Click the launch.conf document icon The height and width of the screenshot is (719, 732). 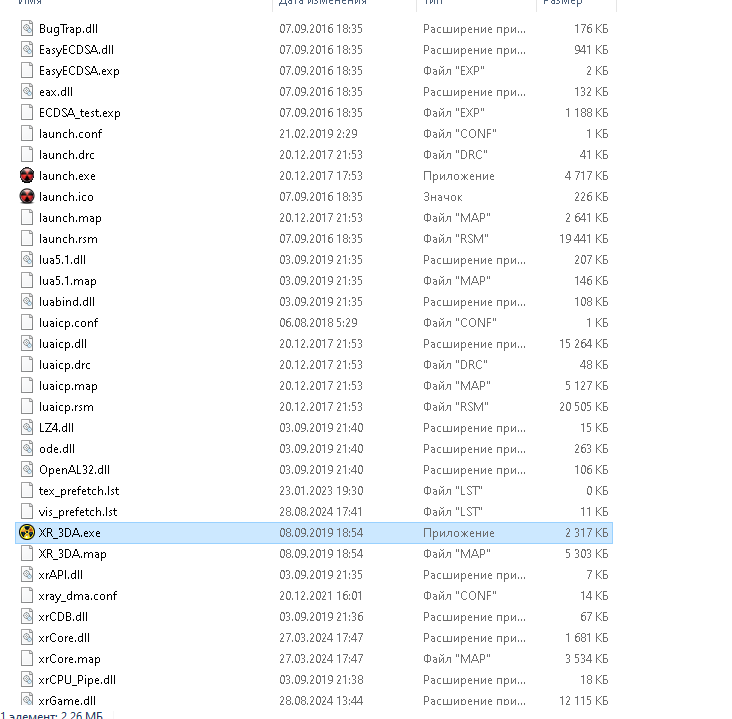tap(27, 134)
